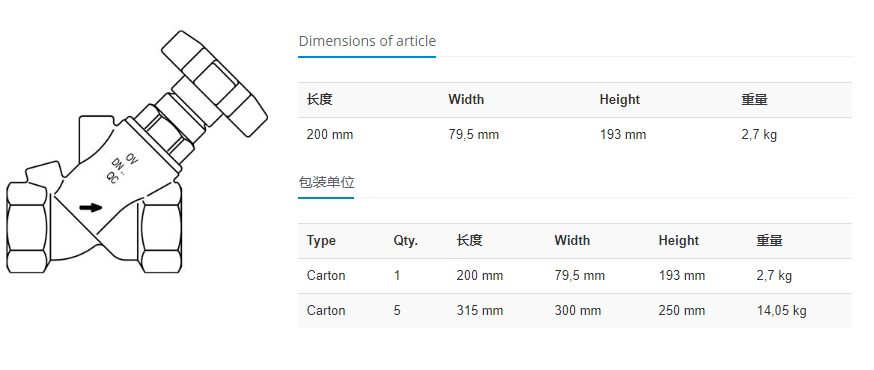Screen dimensions: 874x370
Task: Click the 长度 header in dimensions table
Action: click(319, 100)
